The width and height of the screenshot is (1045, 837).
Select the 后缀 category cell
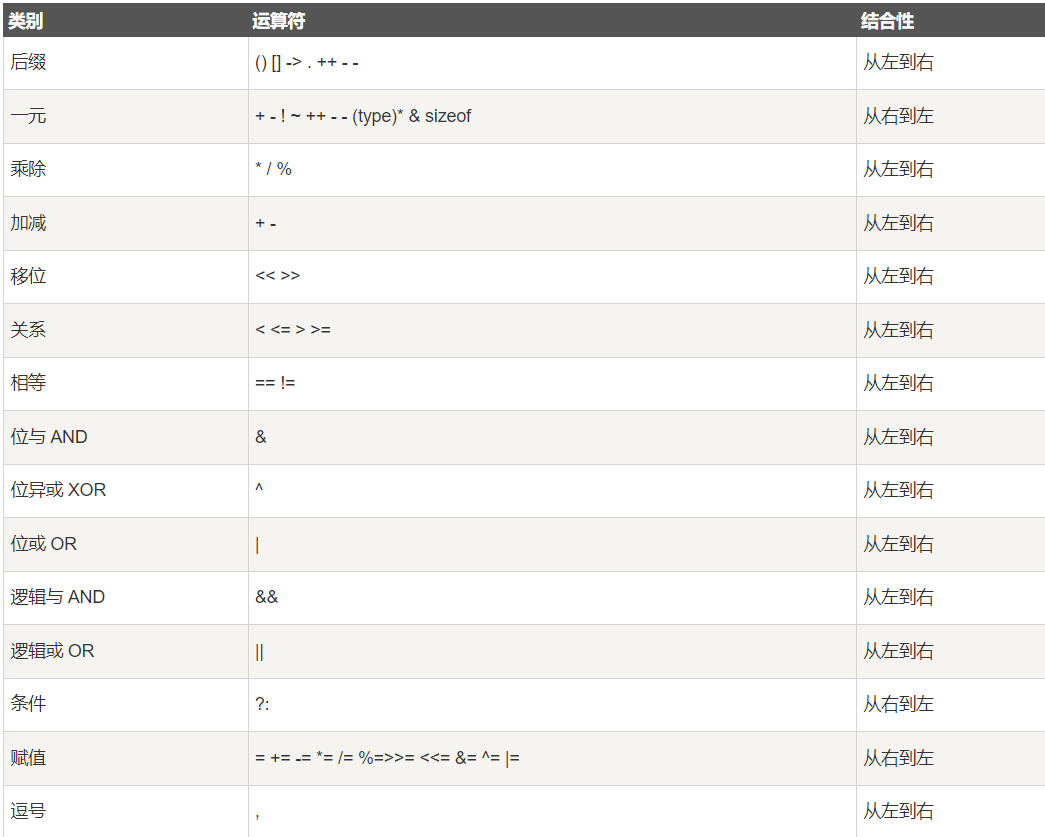point(29,63)
